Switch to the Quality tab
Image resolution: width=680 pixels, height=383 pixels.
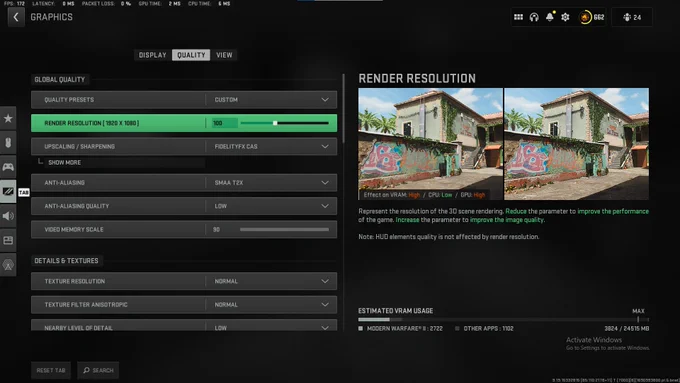coord(191,55)
